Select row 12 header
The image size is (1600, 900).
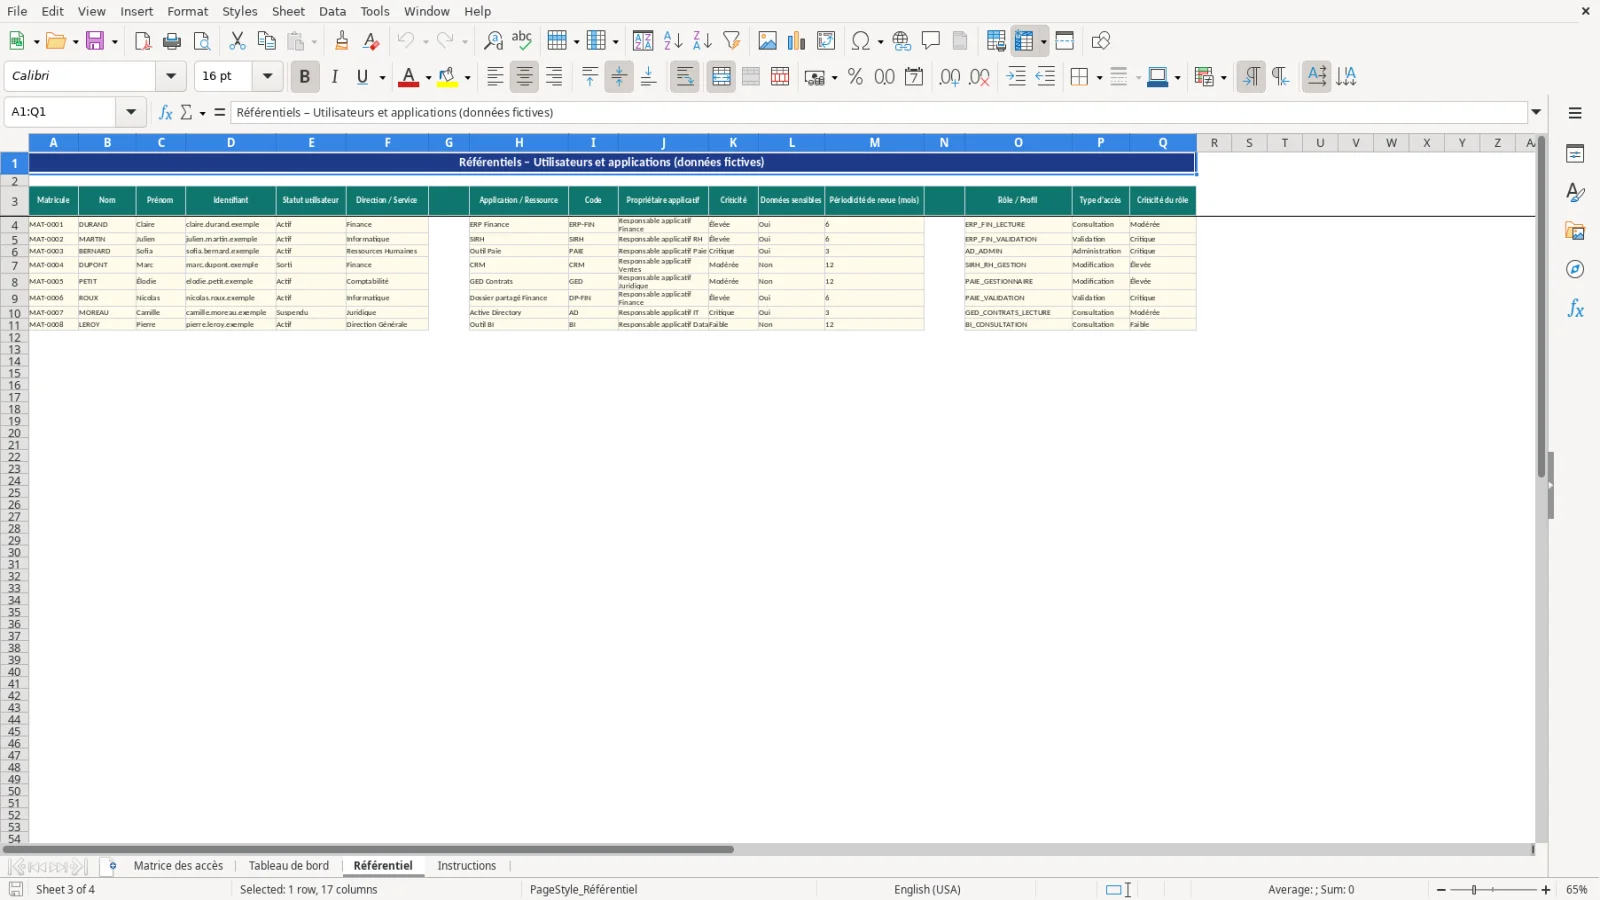[x=14, y=338]
